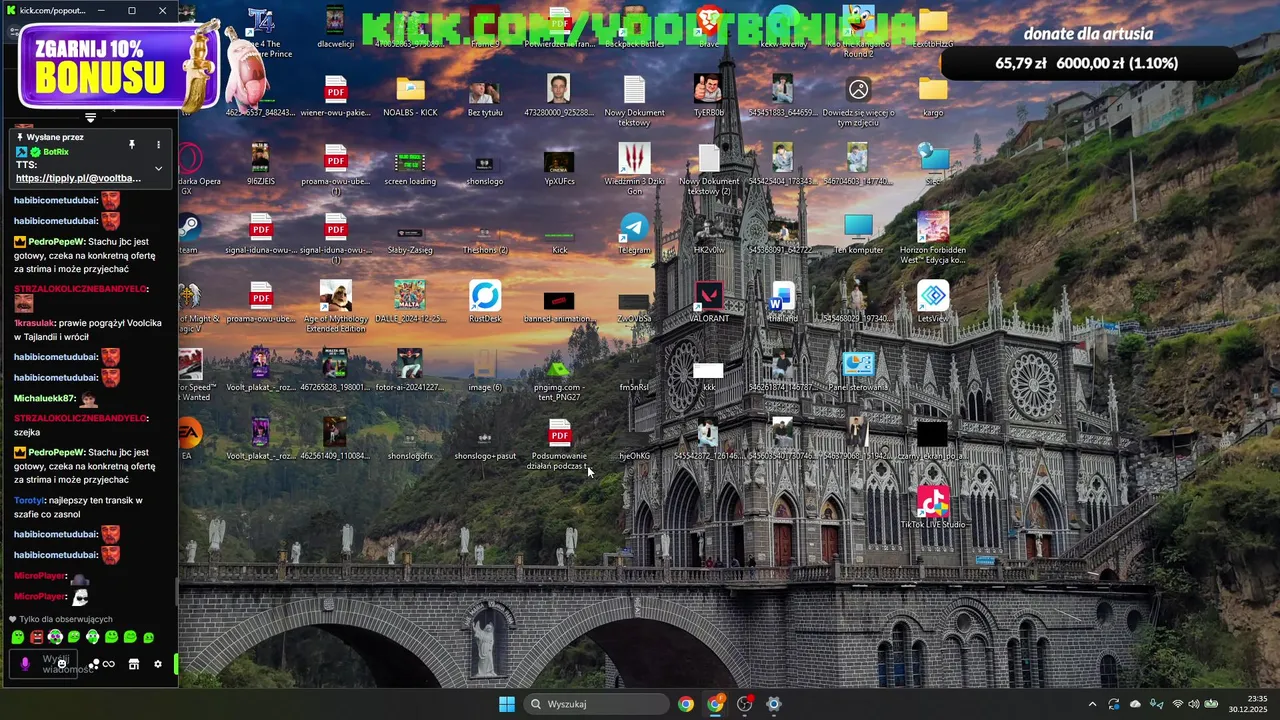The width and height of the screenshot is (1280, 720).
Task: Open the NOALBS - KICK folder
Action: coord(410,96)
